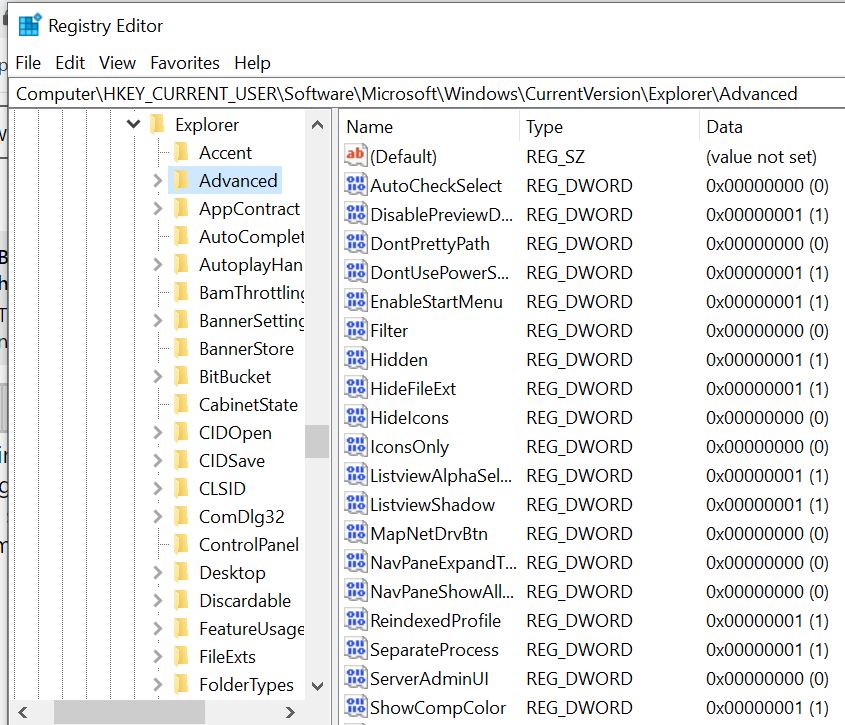Click '(value not set)' data cell
The width and height of the screenshot is (845, 725).
tap(761, 156)
